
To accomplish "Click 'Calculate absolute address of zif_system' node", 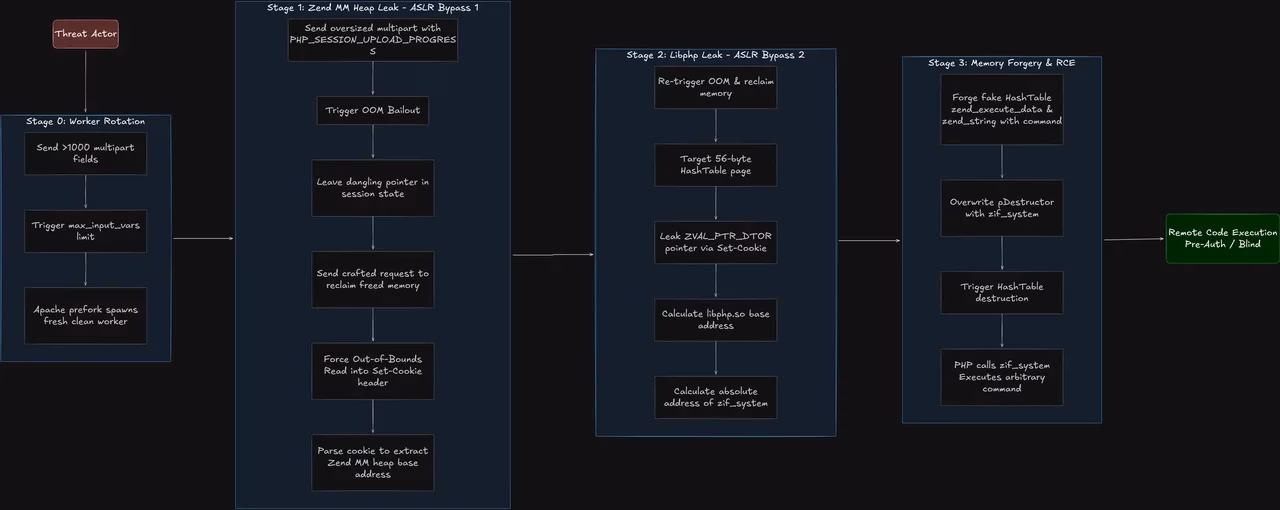I will (715, 397).
